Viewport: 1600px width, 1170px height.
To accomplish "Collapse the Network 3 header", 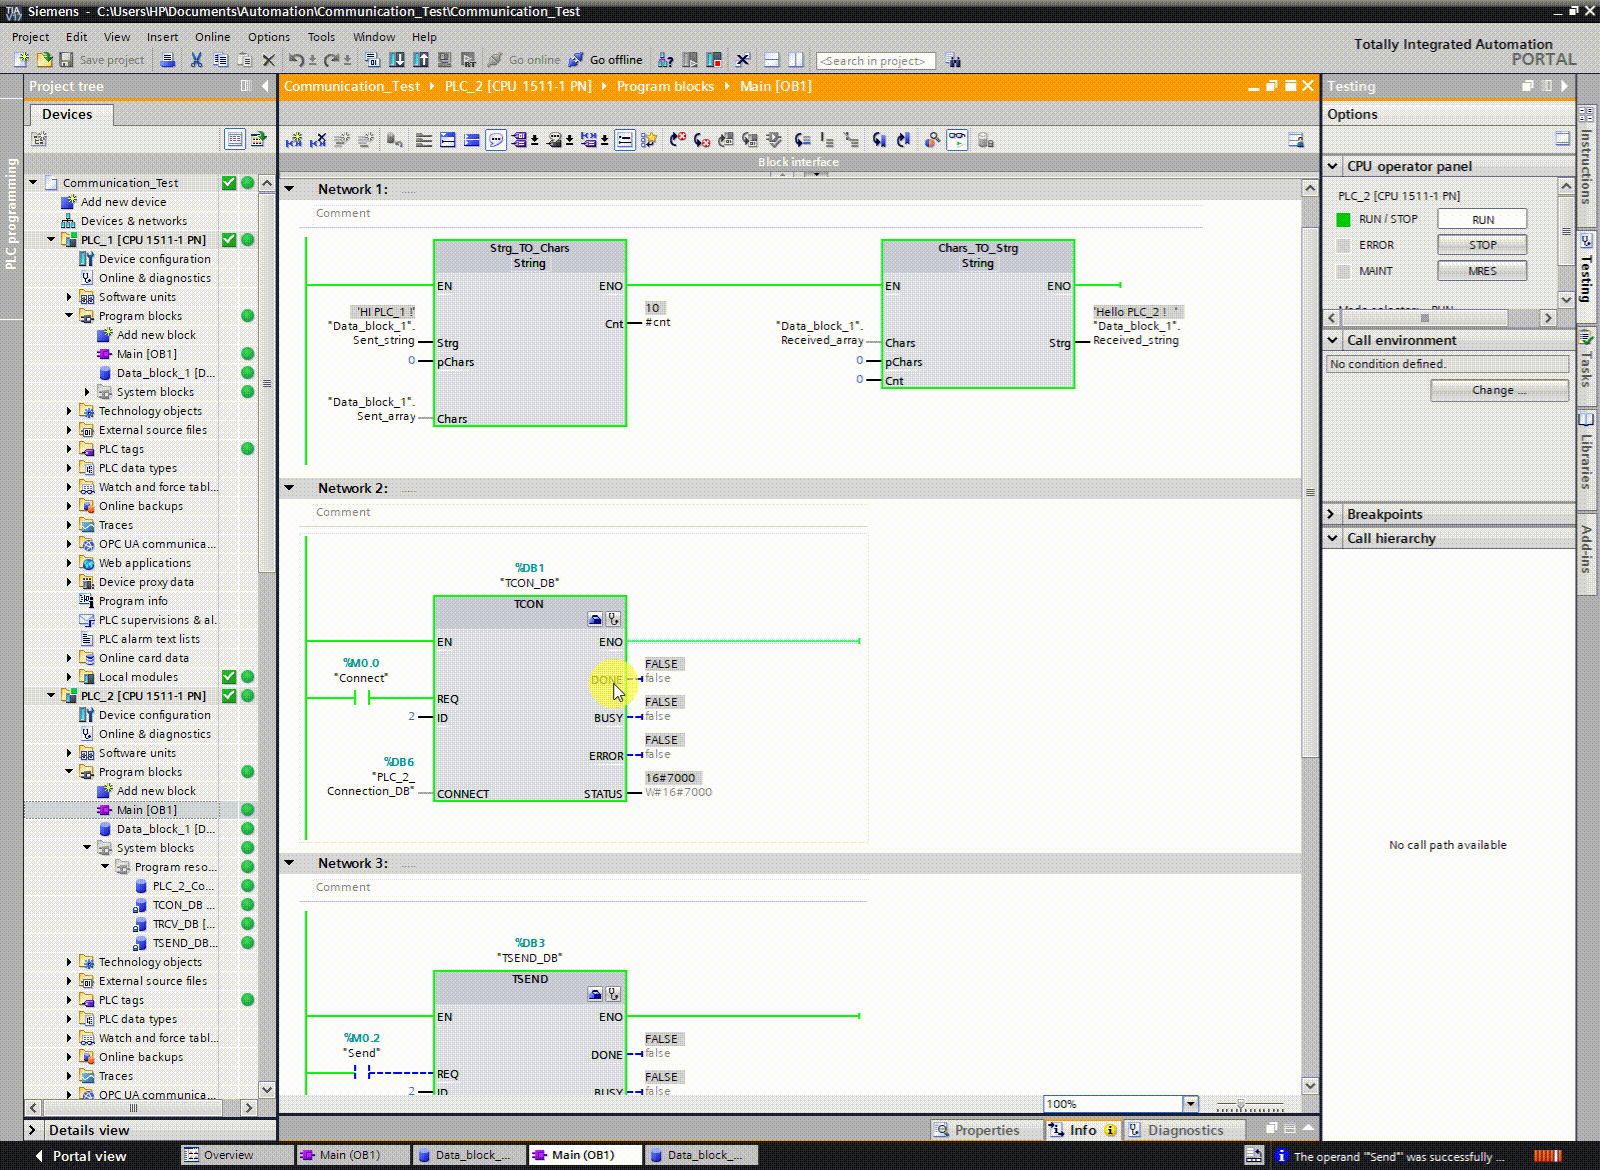I will [290, 863].
